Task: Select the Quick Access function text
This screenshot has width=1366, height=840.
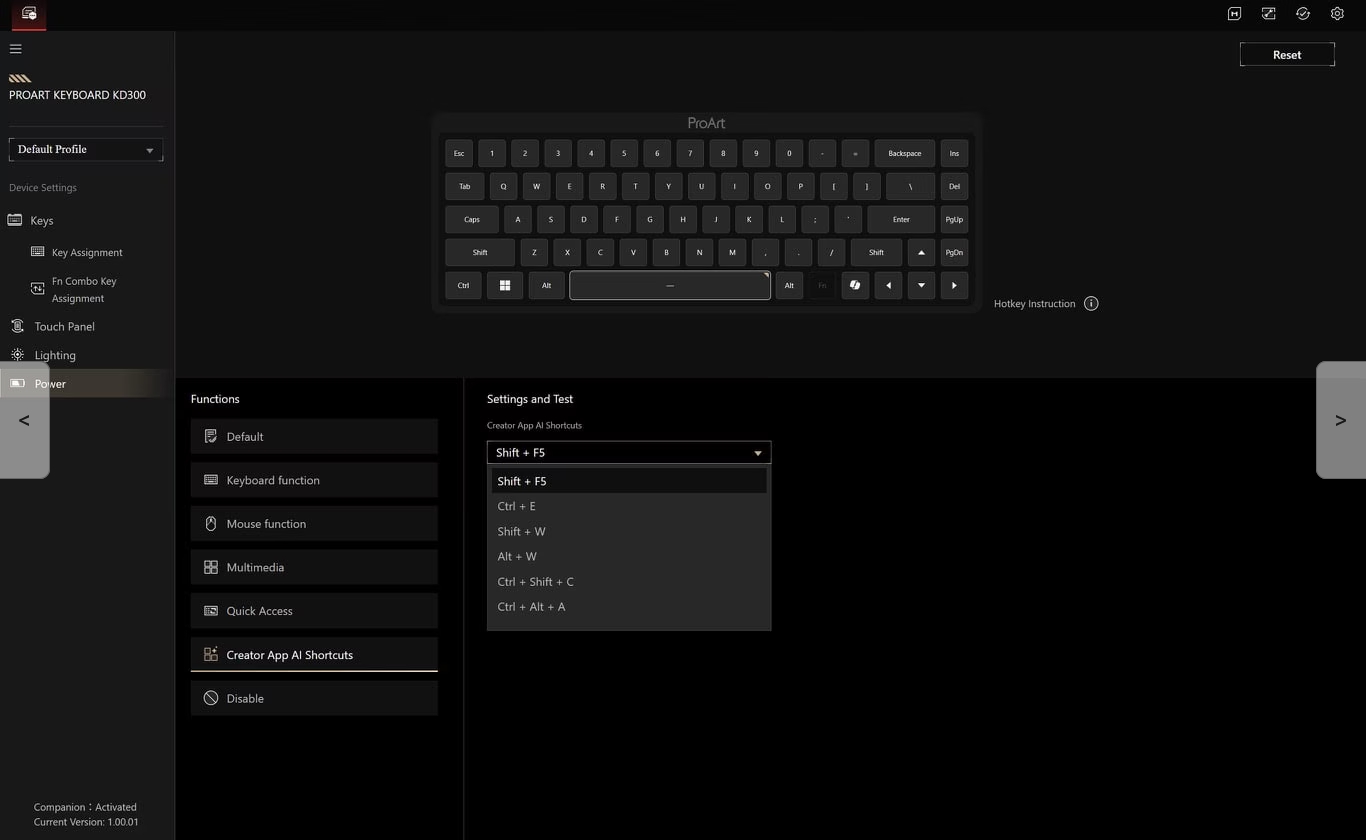Action: [x=259, y=611]
